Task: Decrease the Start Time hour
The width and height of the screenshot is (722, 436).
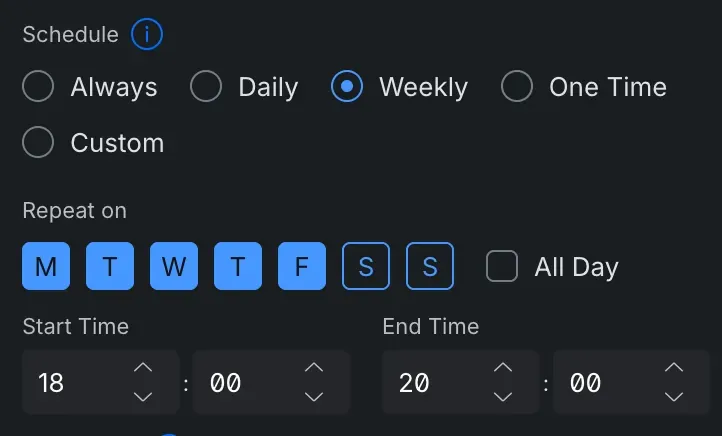Action: pyautogui.click(x=143, y=396)
